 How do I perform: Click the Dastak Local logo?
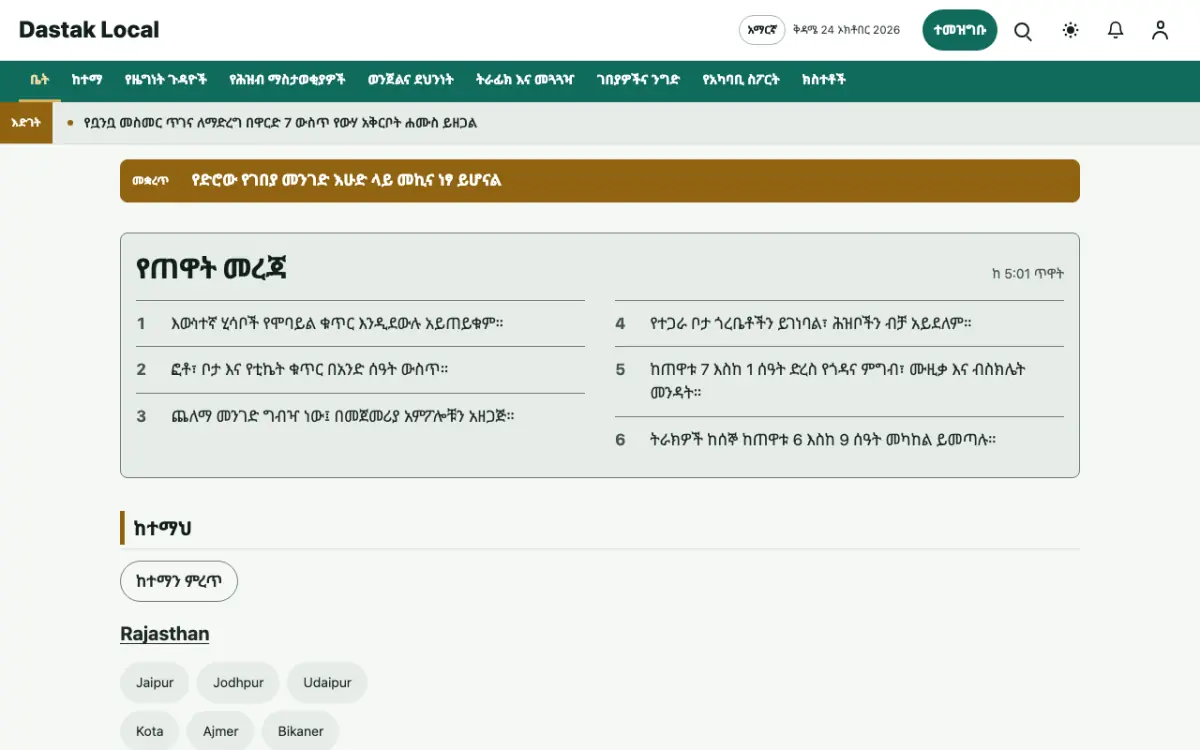[x=89, y=30]
